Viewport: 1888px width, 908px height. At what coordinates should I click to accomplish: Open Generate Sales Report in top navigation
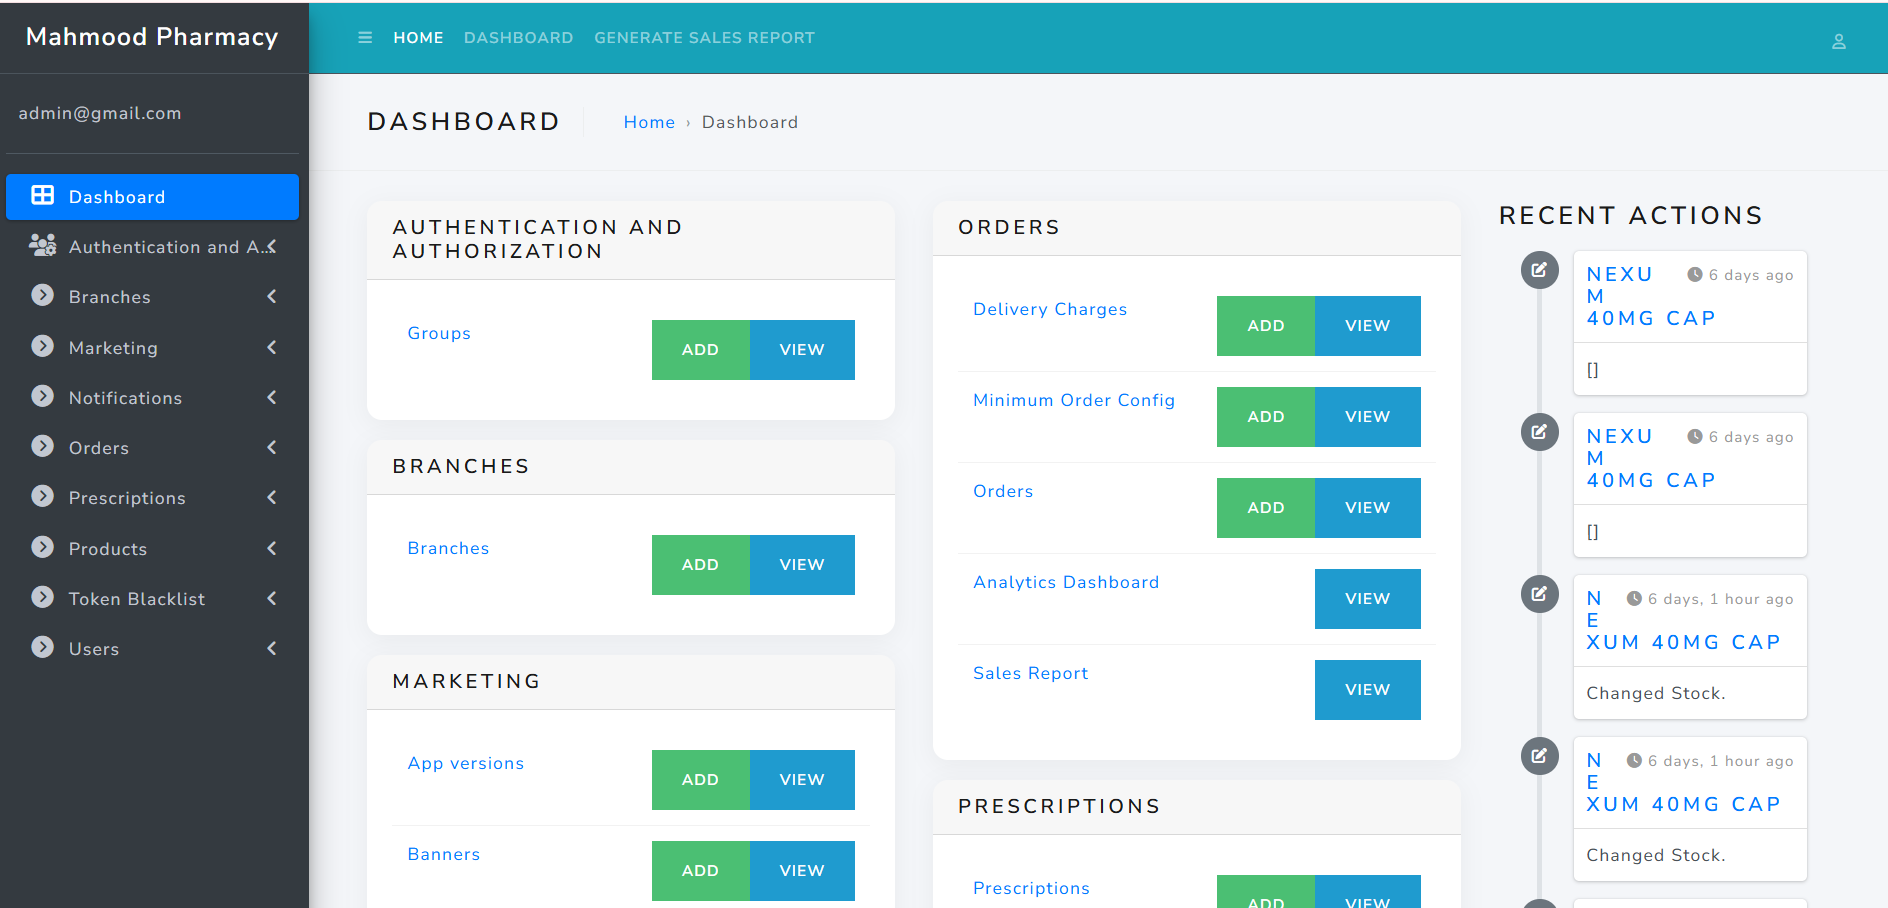pos(704,38)
